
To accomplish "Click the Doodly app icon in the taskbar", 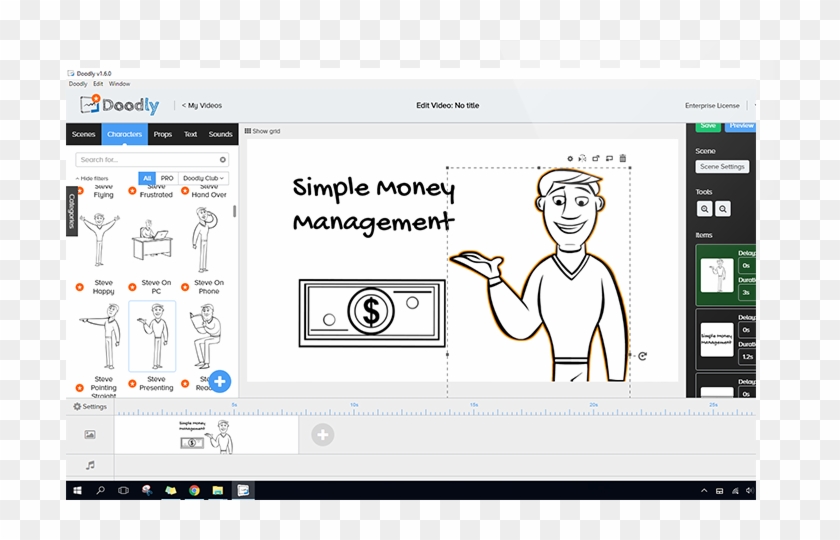I will pos(243,490).
